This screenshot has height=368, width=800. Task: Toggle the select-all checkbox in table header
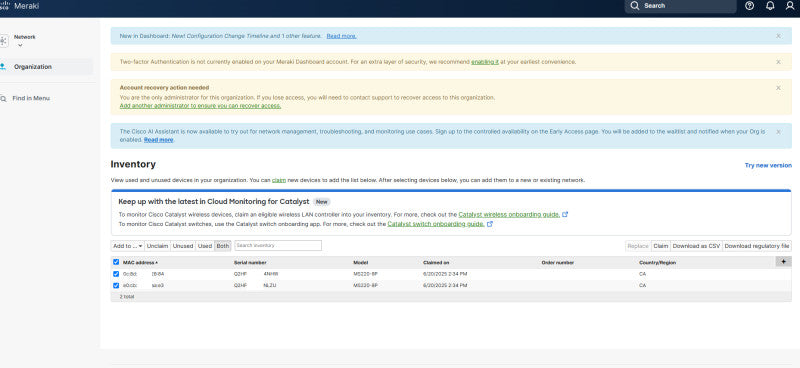[x=116, y=262]
